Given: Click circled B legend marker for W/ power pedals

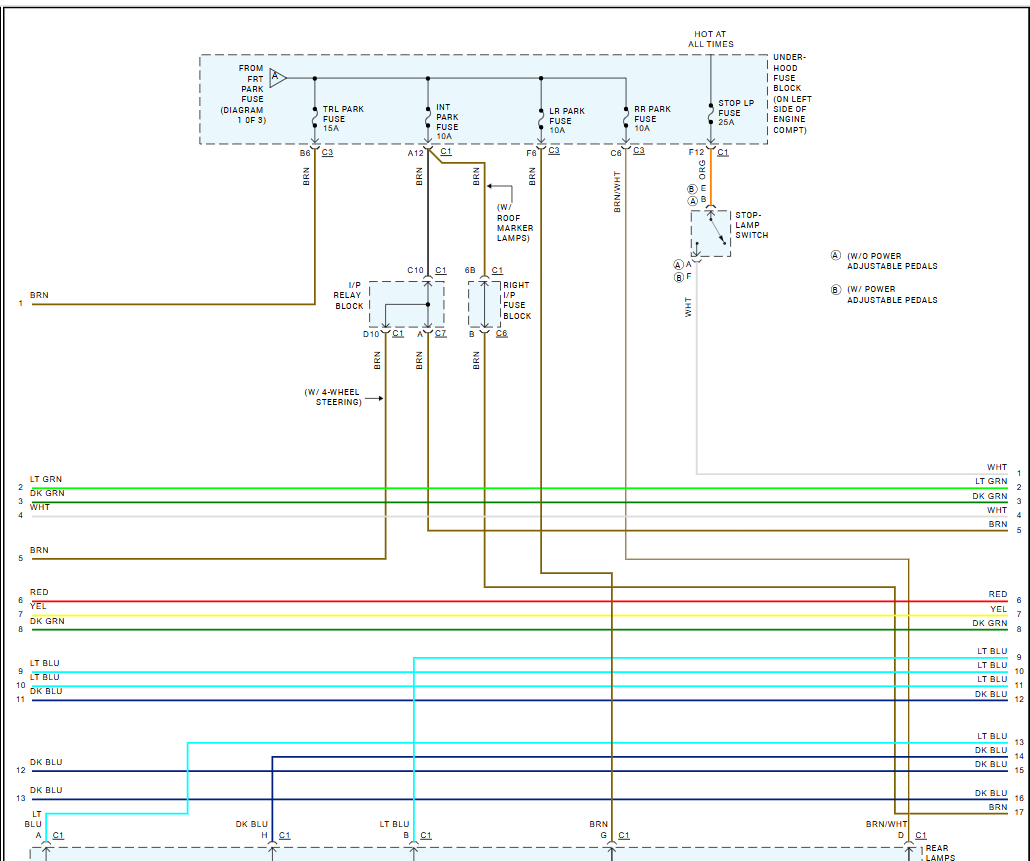Looking at the screenshot, I should [836, 290].
